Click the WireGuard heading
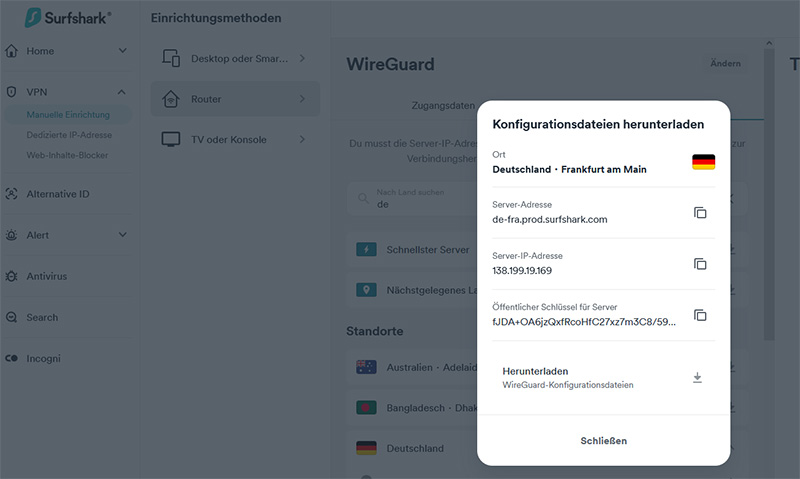Viewport: 800px width, 479px height. [390, 64]
